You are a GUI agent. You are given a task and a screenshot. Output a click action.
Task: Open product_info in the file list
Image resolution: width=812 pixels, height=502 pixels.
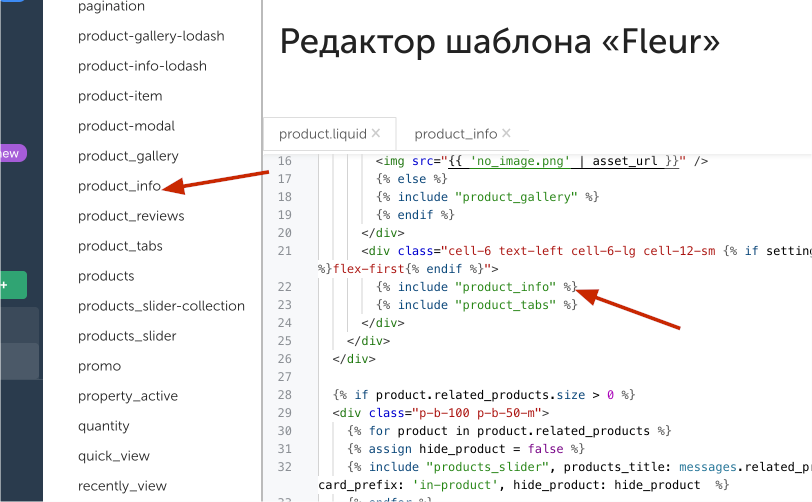point(119,186)
